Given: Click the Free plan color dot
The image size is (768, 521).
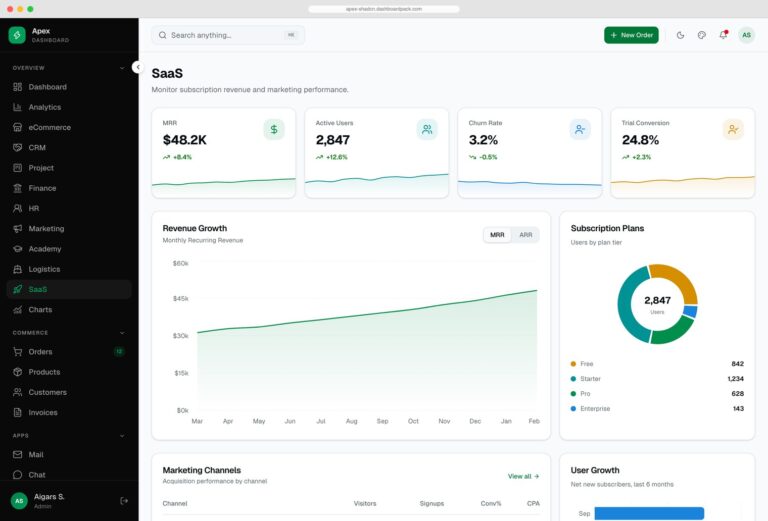Looking at the screenshot, I should click(x=573, y=364).
